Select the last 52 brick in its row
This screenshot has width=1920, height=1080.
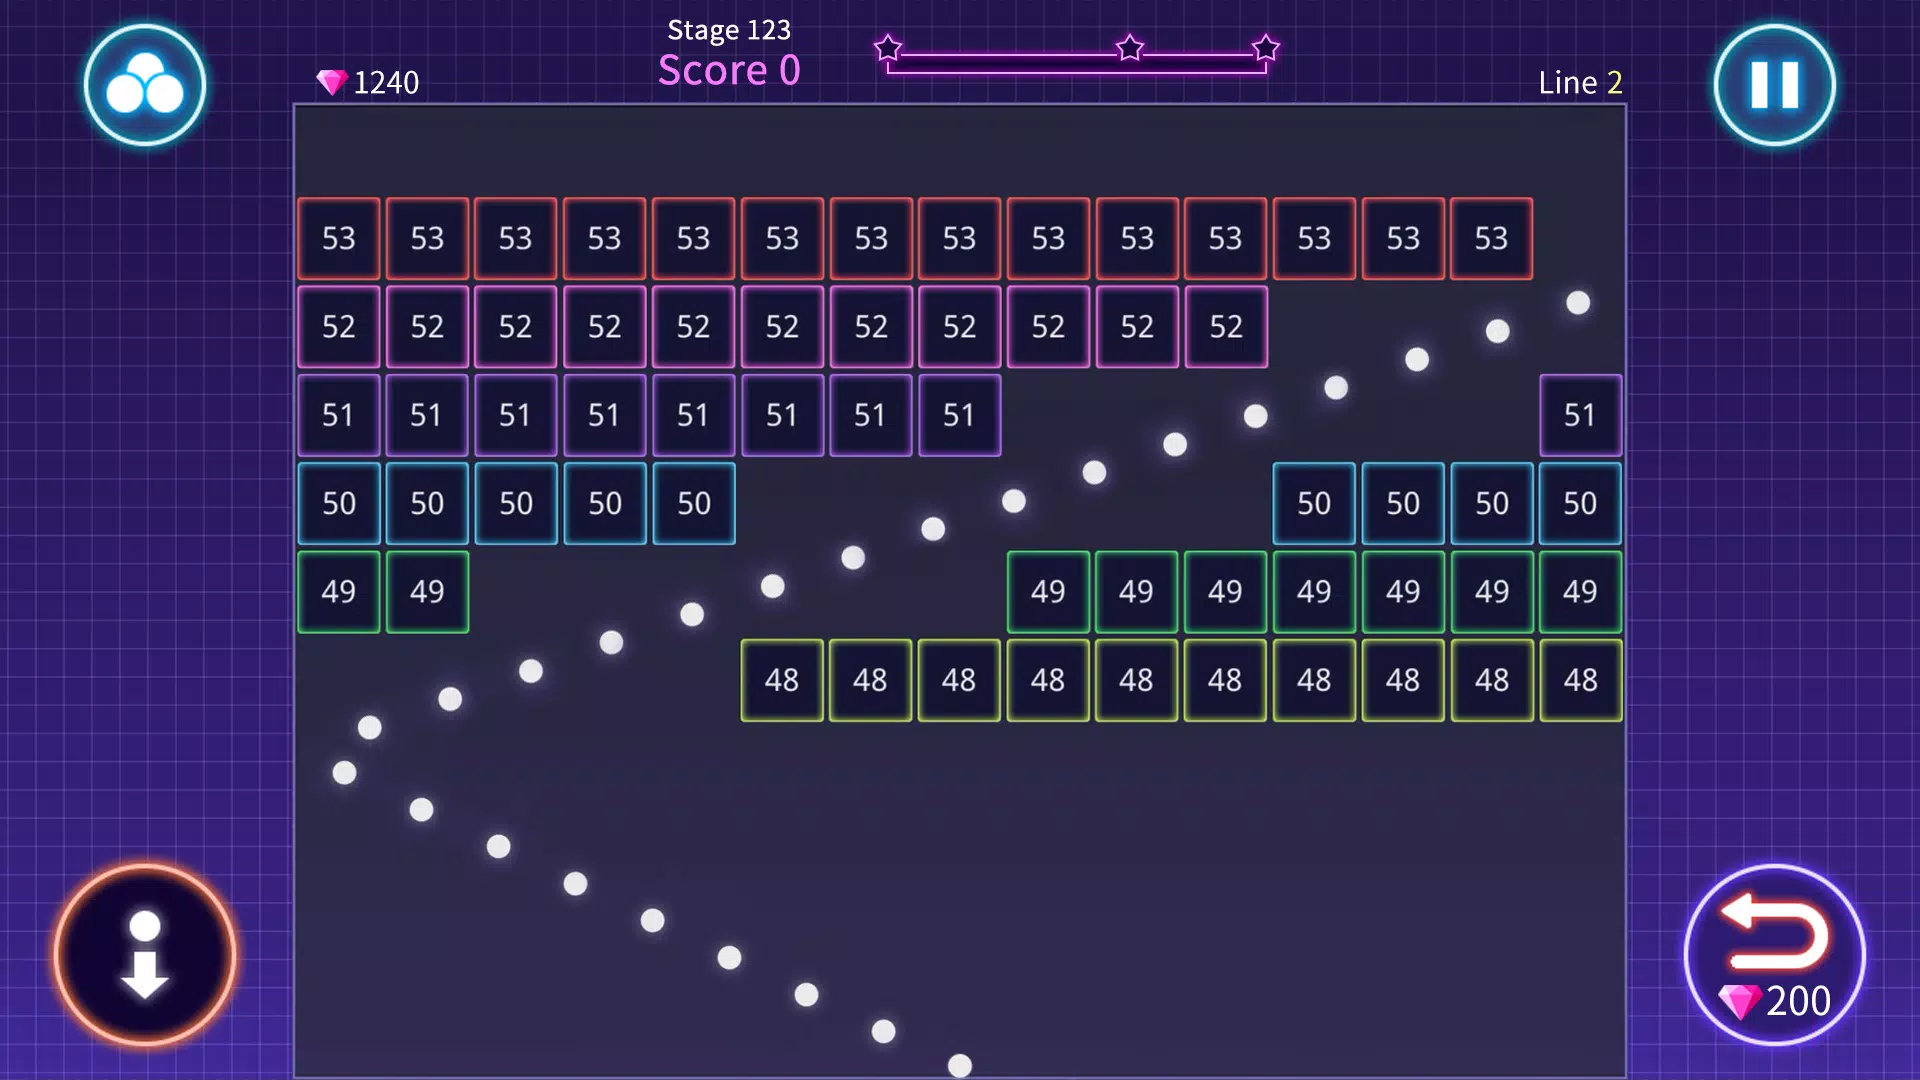(x=1225, y=326)
